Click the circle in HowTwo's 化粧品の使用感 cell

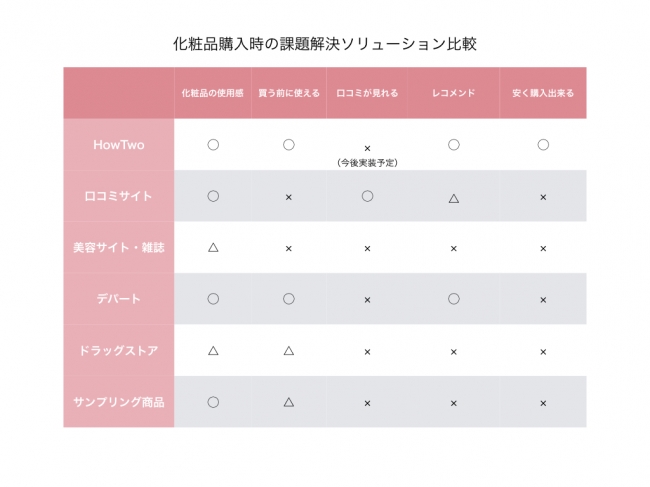(213, 145)
